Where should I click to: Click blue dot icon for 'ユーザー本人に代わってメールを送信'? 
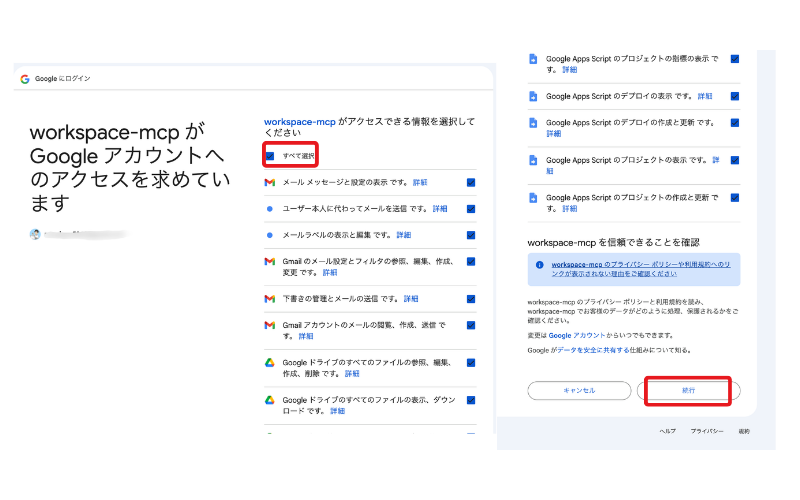tap(270, 209)
